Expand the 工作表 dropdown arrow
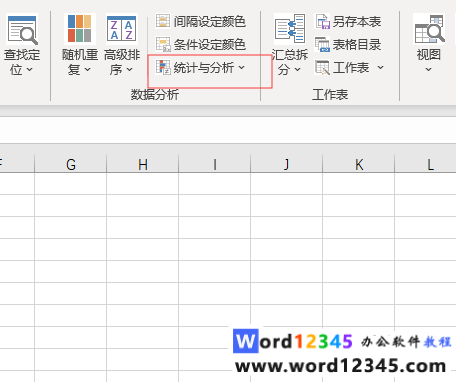Image resolution: width=456 pixels, height=382 pixels. [380, 68]
